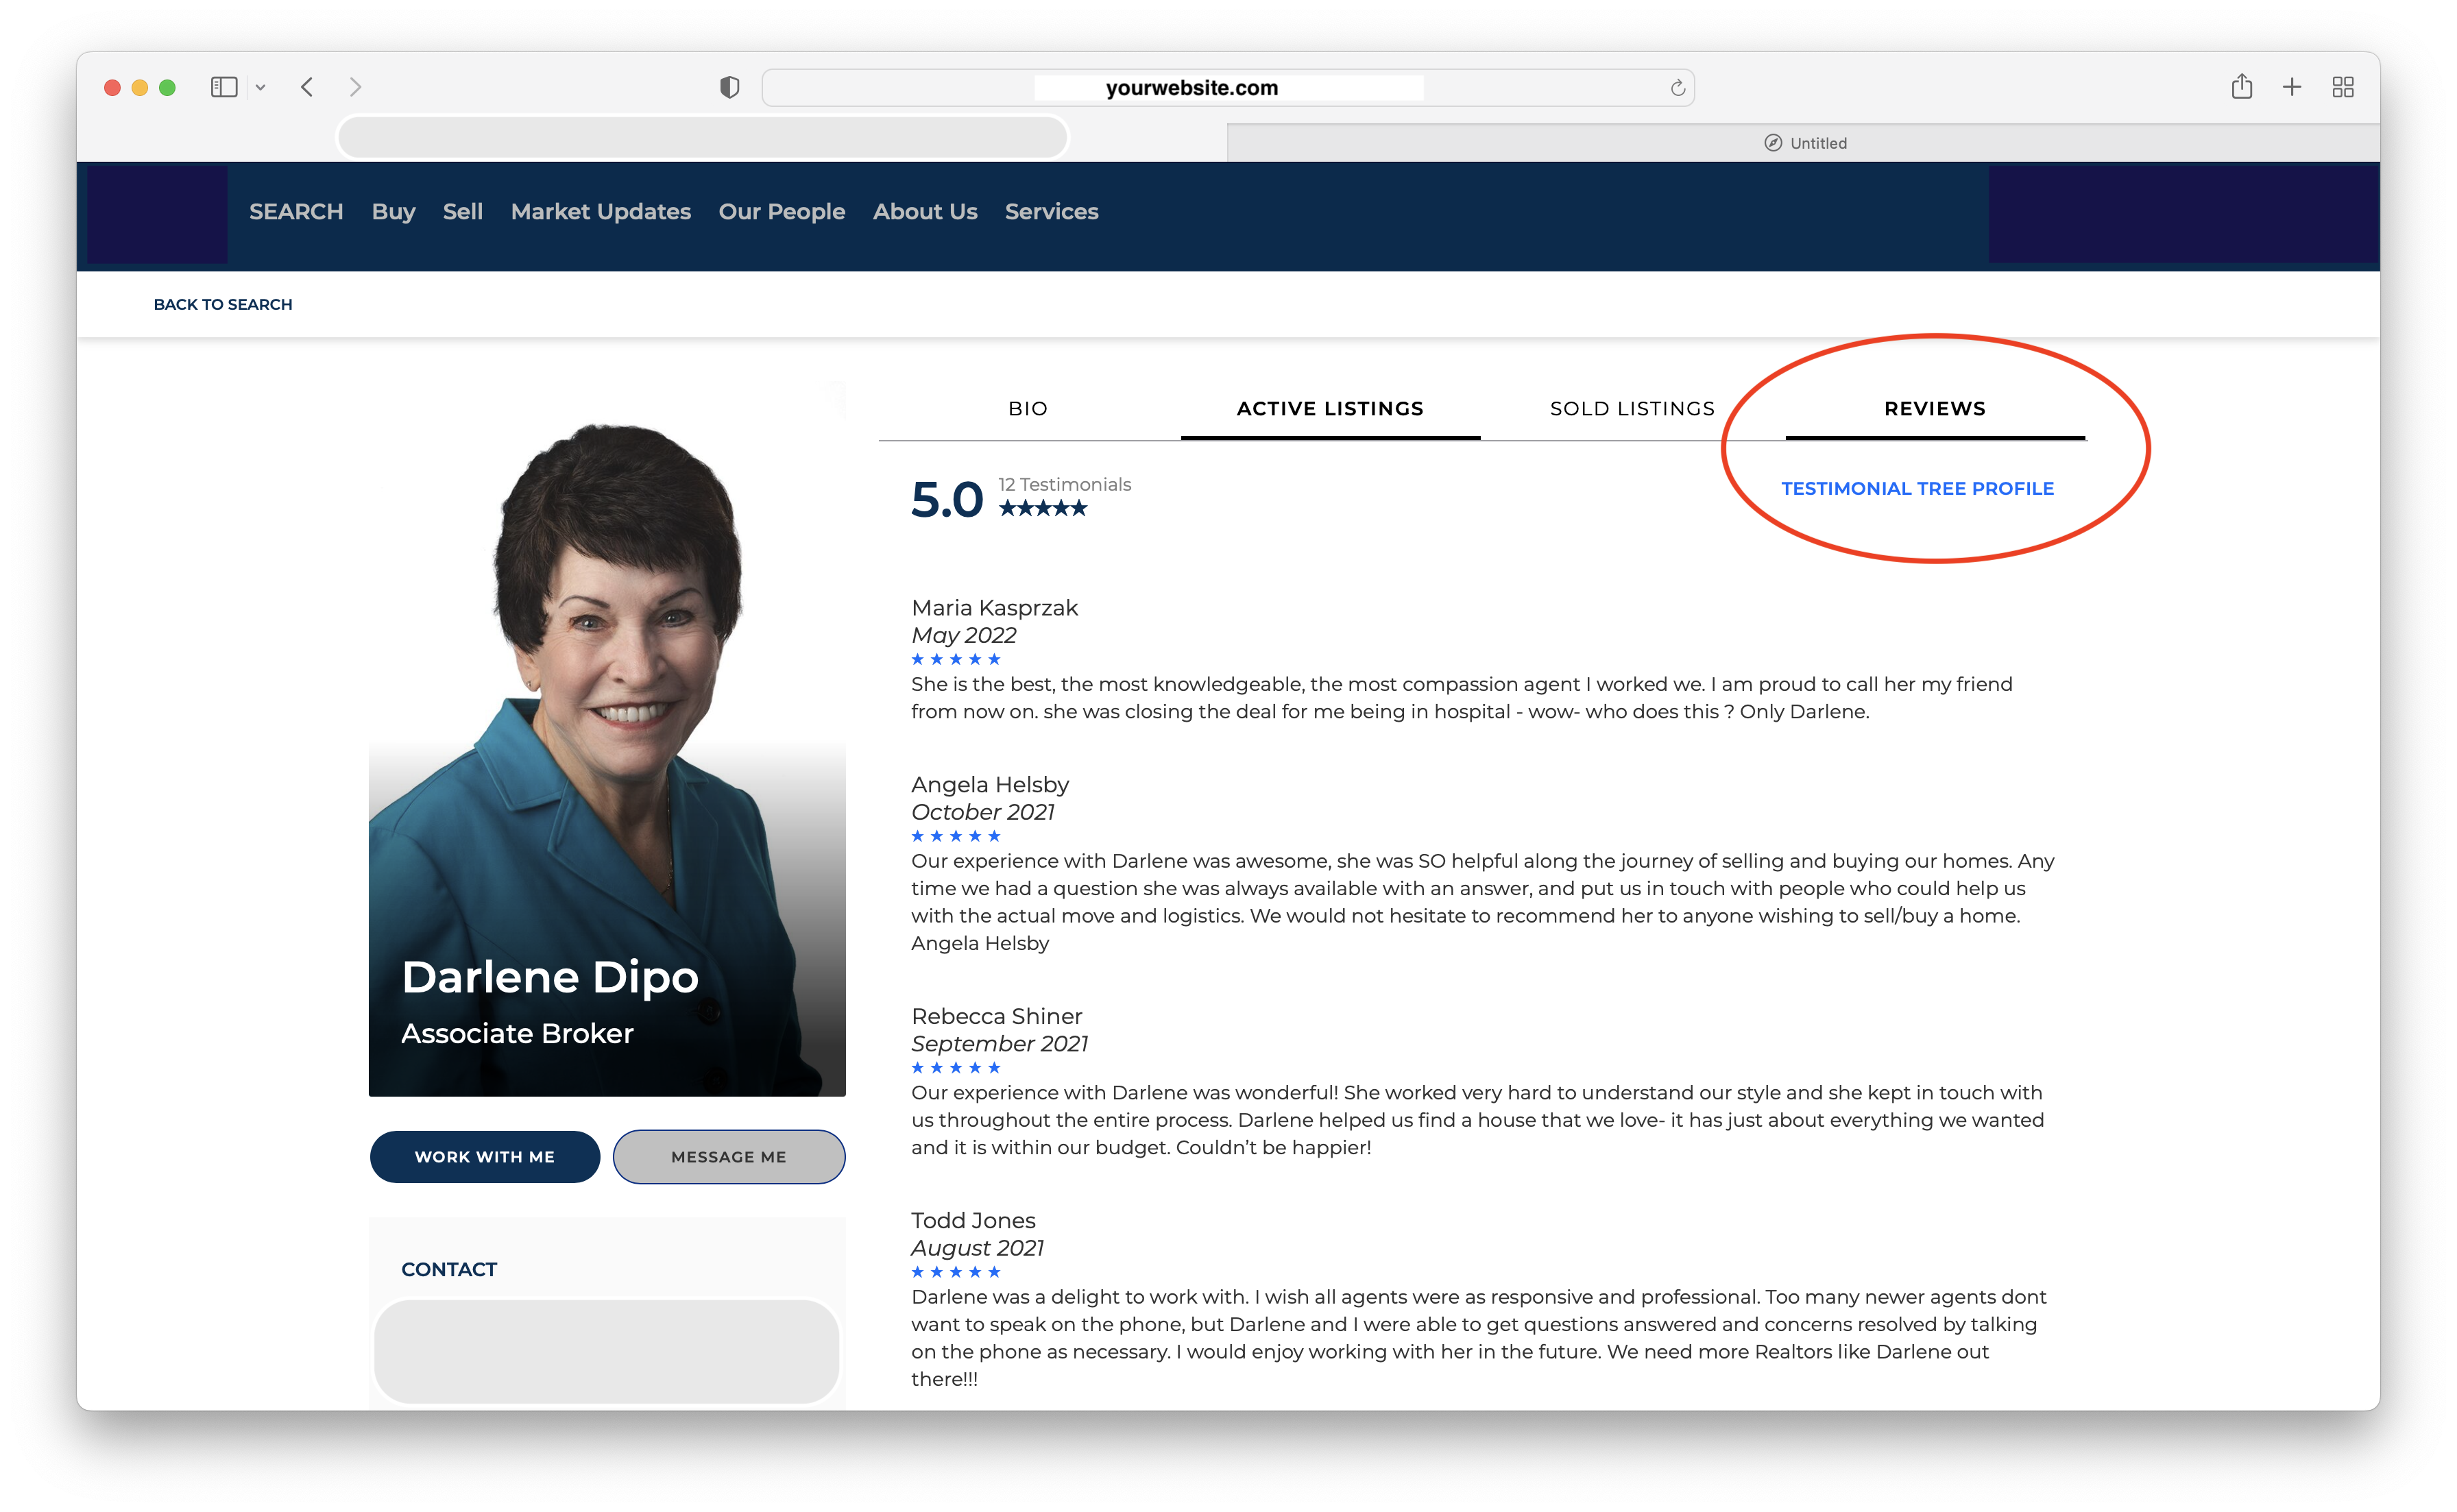Screen dimensions: 2457x1512
Task: Show the tab overview grid icon
Action: [x=2342, y=87]
